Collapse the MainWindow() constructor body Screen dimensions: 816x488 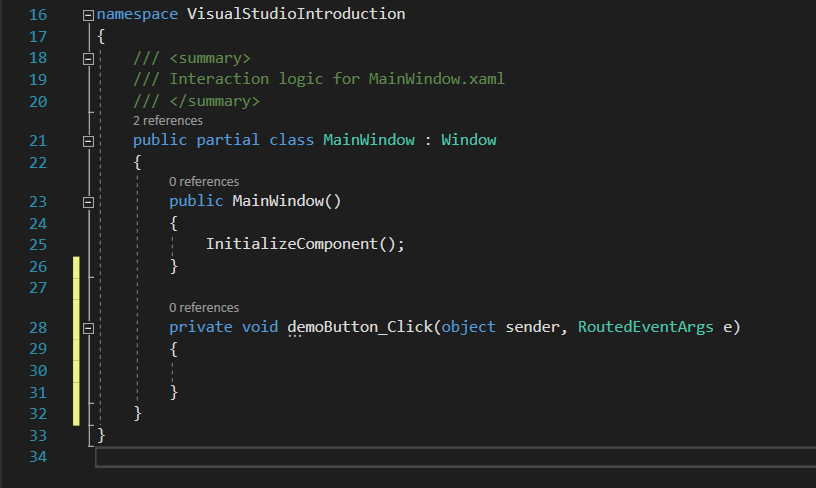tap(89, 202)
